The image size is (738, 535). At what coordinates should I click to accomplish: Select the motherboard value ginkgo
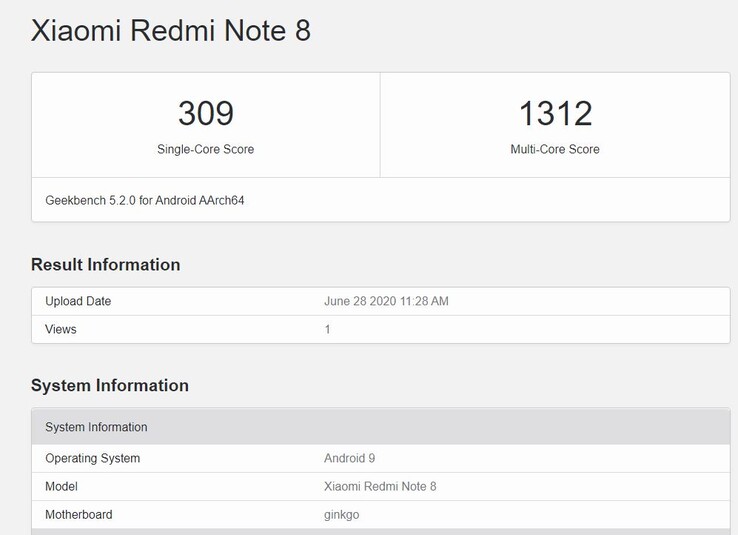coord(342,515)
